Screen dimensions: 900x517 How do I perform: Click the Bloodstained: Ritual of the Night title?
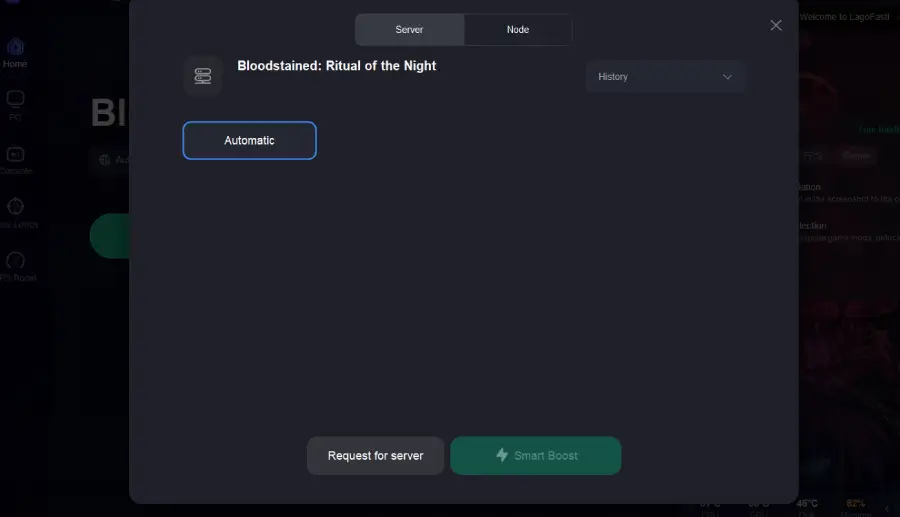(x=336, y=66)
